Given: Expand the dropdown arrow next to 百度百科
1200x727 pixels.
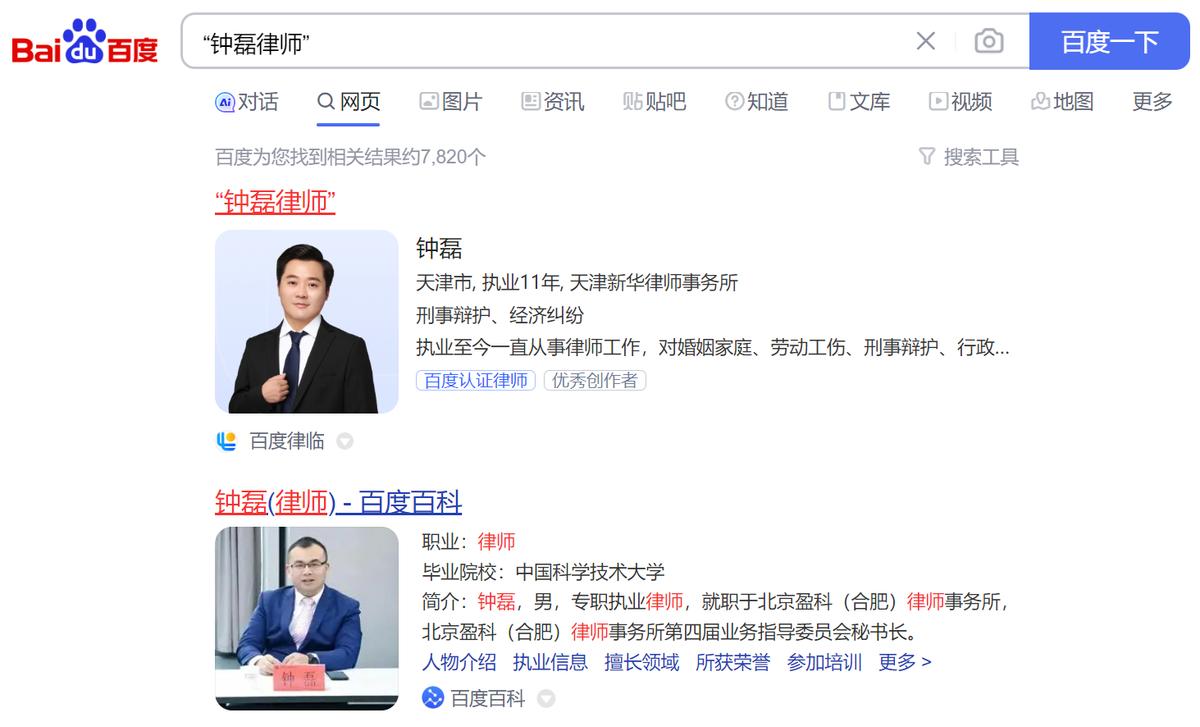Looking at the screenshot, I should point(546,698).
